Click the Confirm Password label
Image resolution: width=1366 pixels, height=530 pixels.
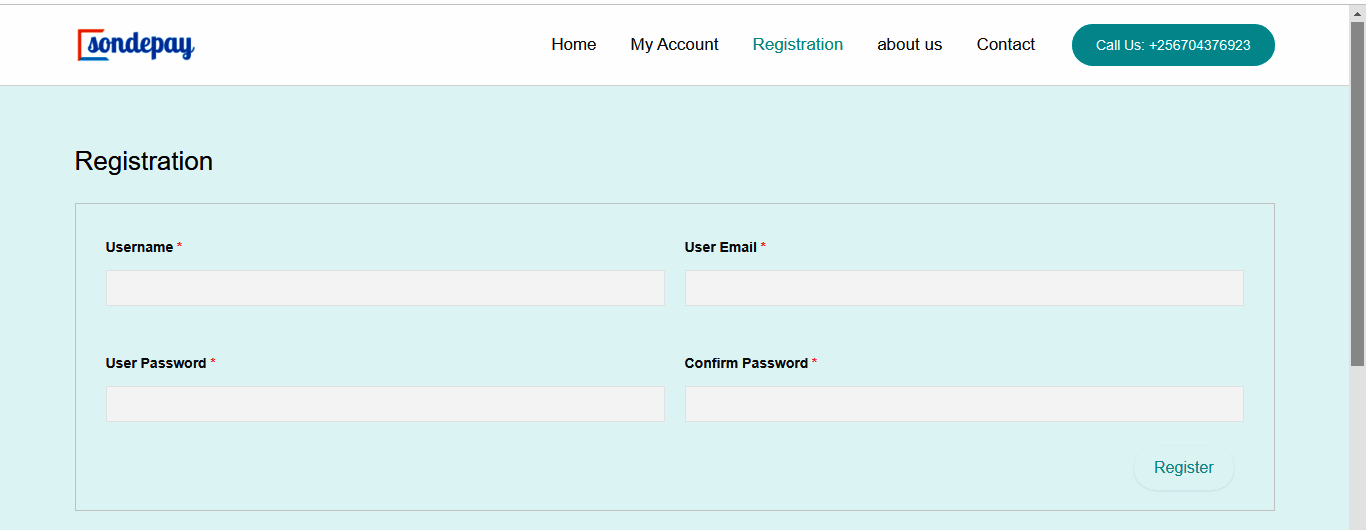point(746,363)
